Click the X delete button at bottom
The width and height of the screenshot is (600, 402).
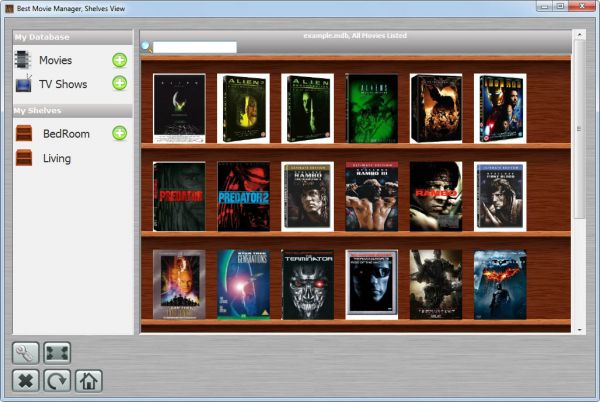click(x=25, y=381)
